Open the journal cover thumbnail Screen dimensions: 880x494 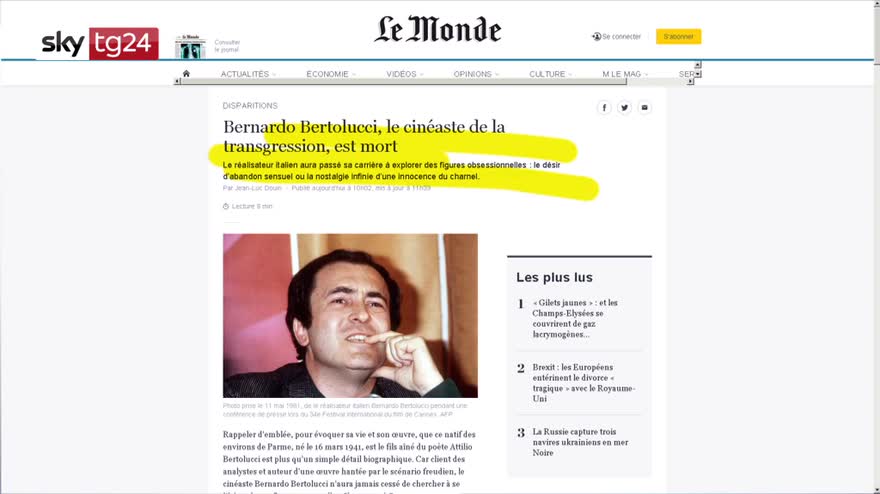[190, 47]
